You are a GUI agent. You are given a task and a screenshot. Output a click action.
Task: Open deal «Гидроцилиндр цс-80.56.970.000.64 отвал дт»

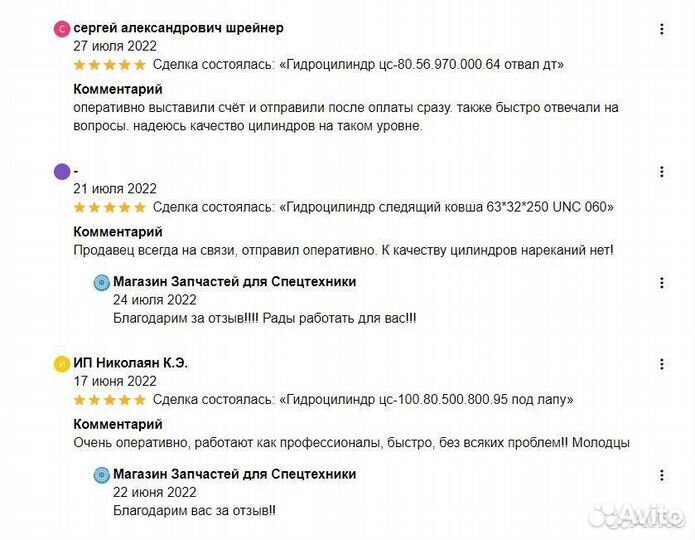(x=423, y=65)
